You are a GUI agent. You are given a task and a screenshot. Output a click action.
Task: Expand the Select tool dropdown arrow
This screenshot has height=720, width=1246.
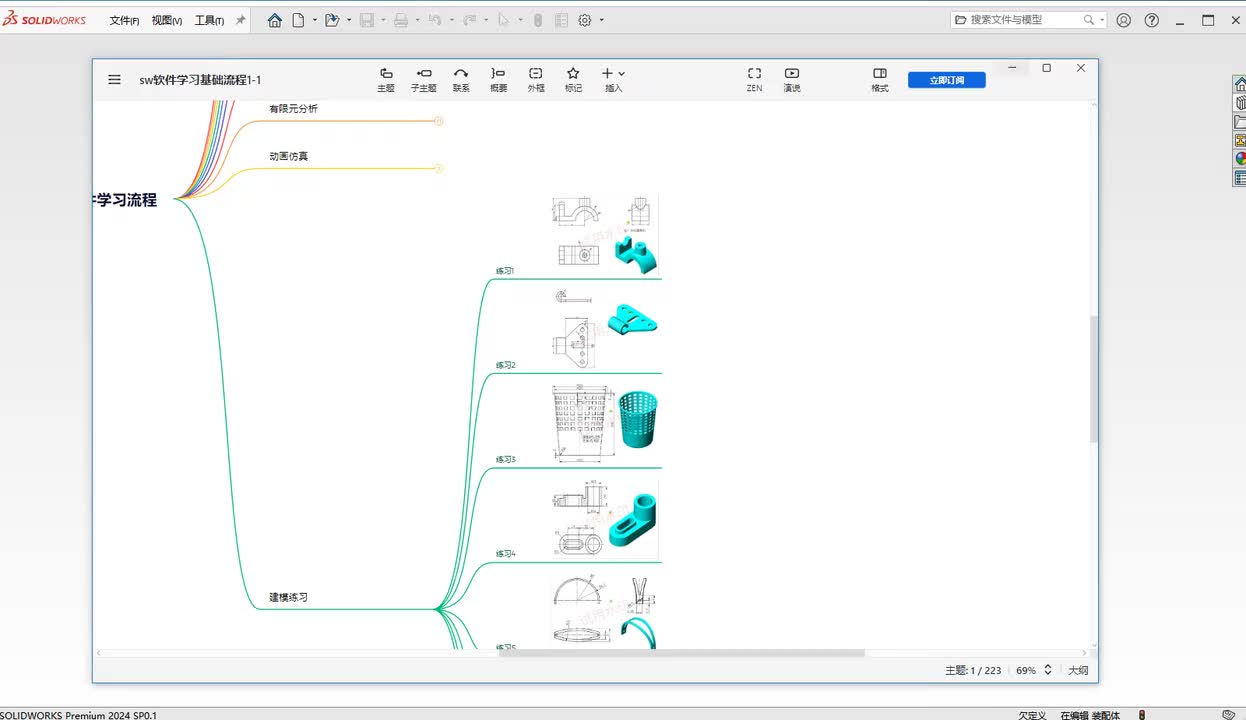coord(519,20)
